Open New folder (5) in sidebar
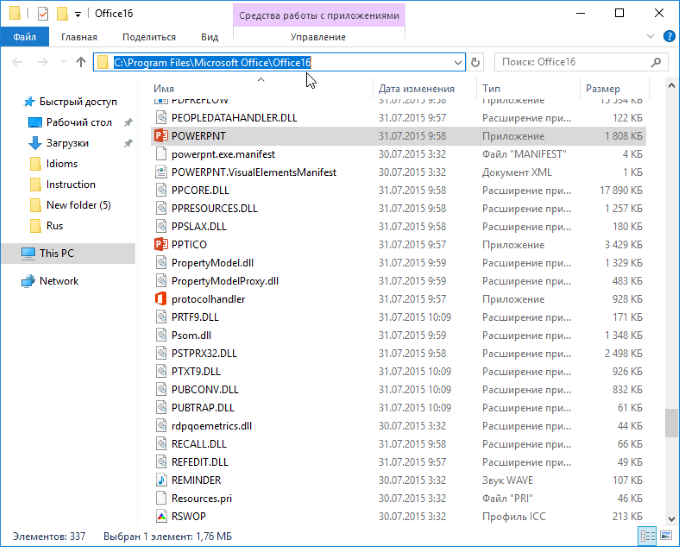This screenshot has height=547, width=680. pyautogui.click(x=78, y=205)
